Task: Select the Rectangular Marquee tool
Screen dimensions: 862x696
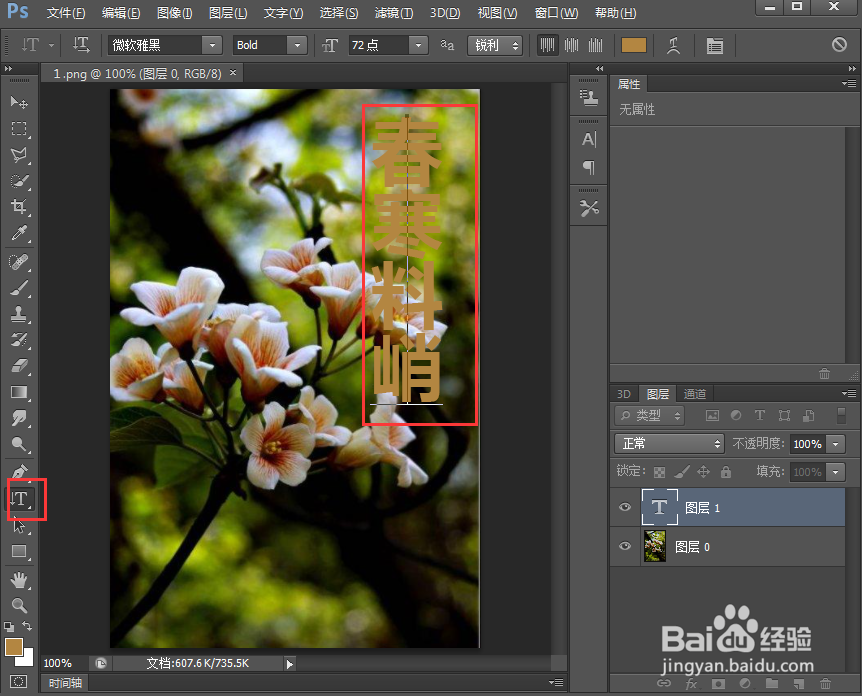Action: [19, 129]
